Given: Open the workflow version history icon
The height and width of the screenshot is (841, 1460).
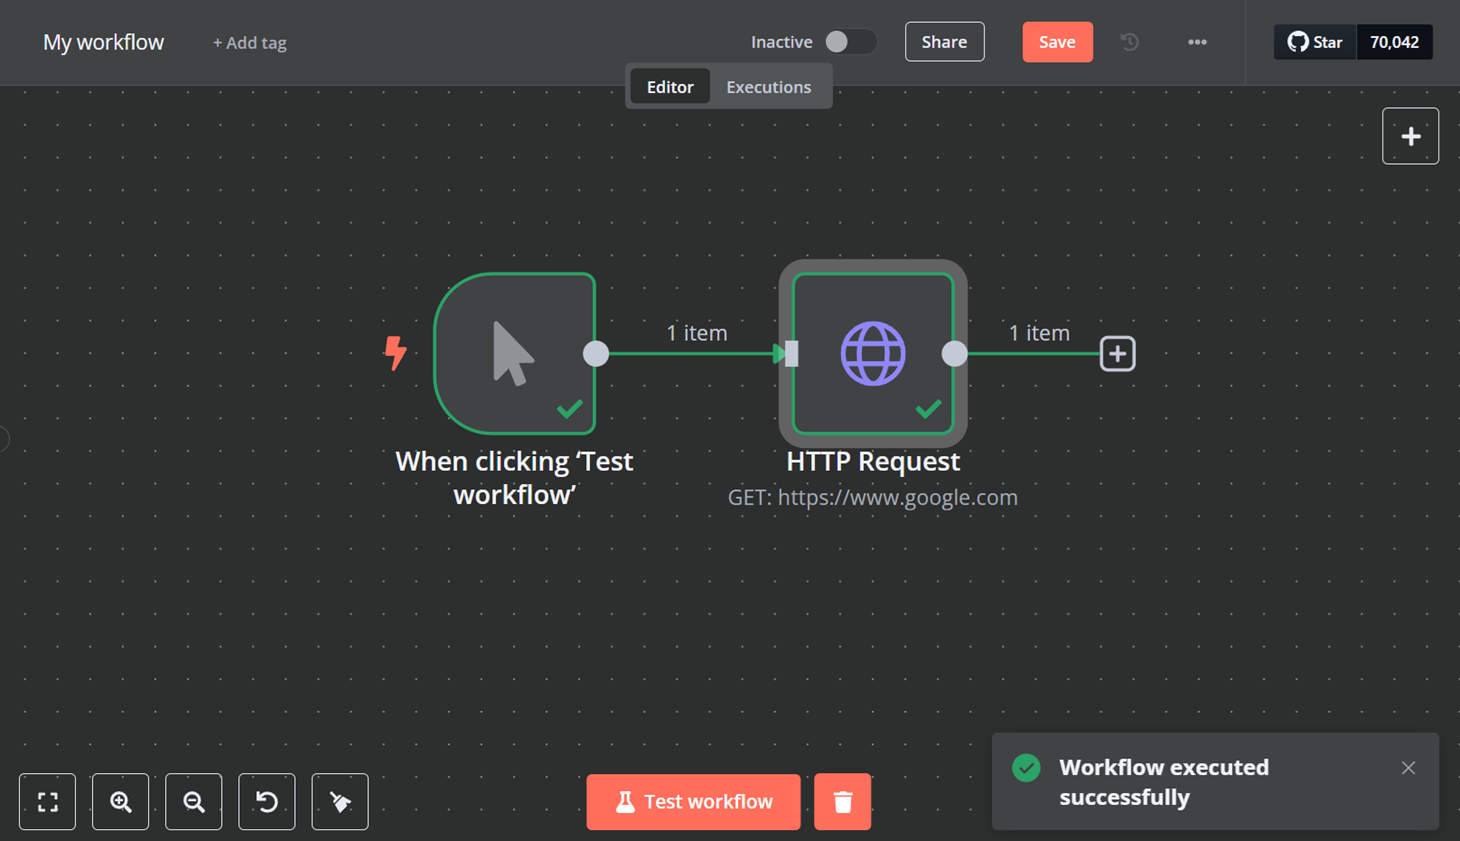Looking at the screenshot, I should point(1129,42).
